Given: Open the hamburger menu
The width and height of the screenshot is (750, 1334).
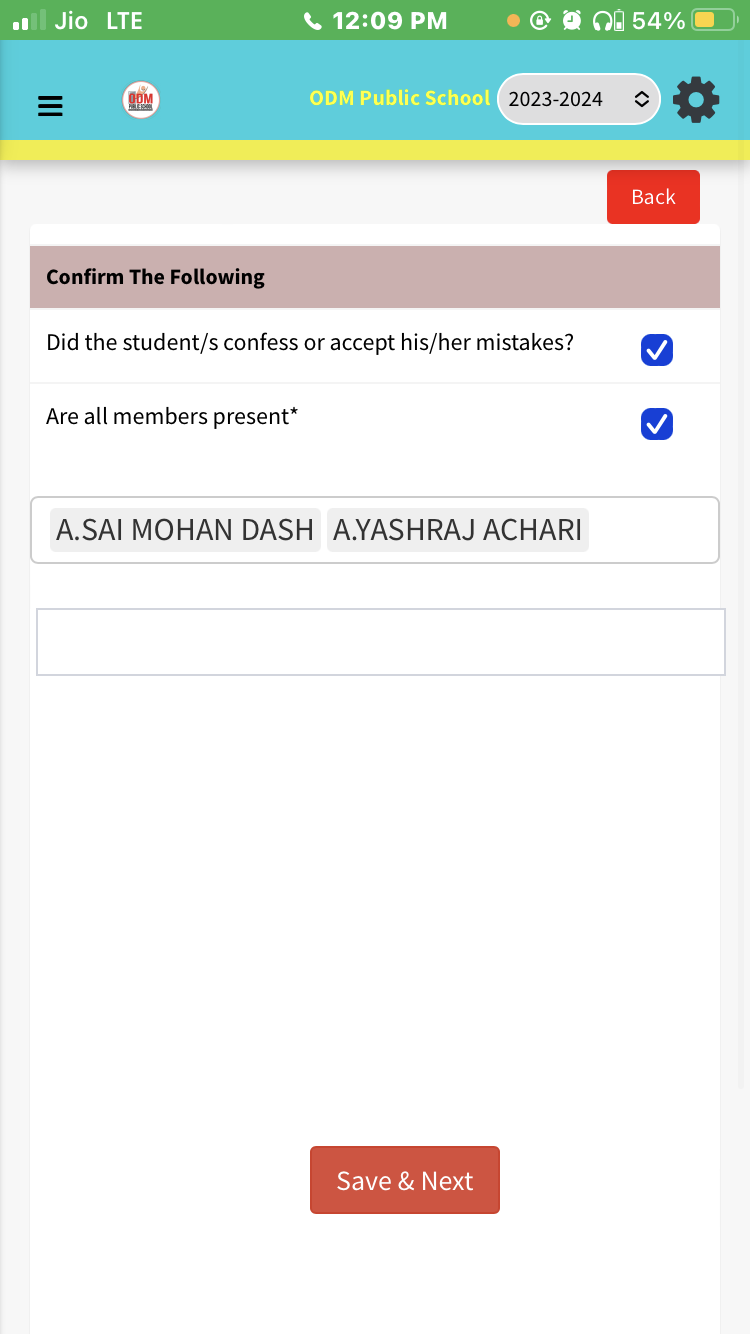Looking at the screenshot, I should [50, 105].
